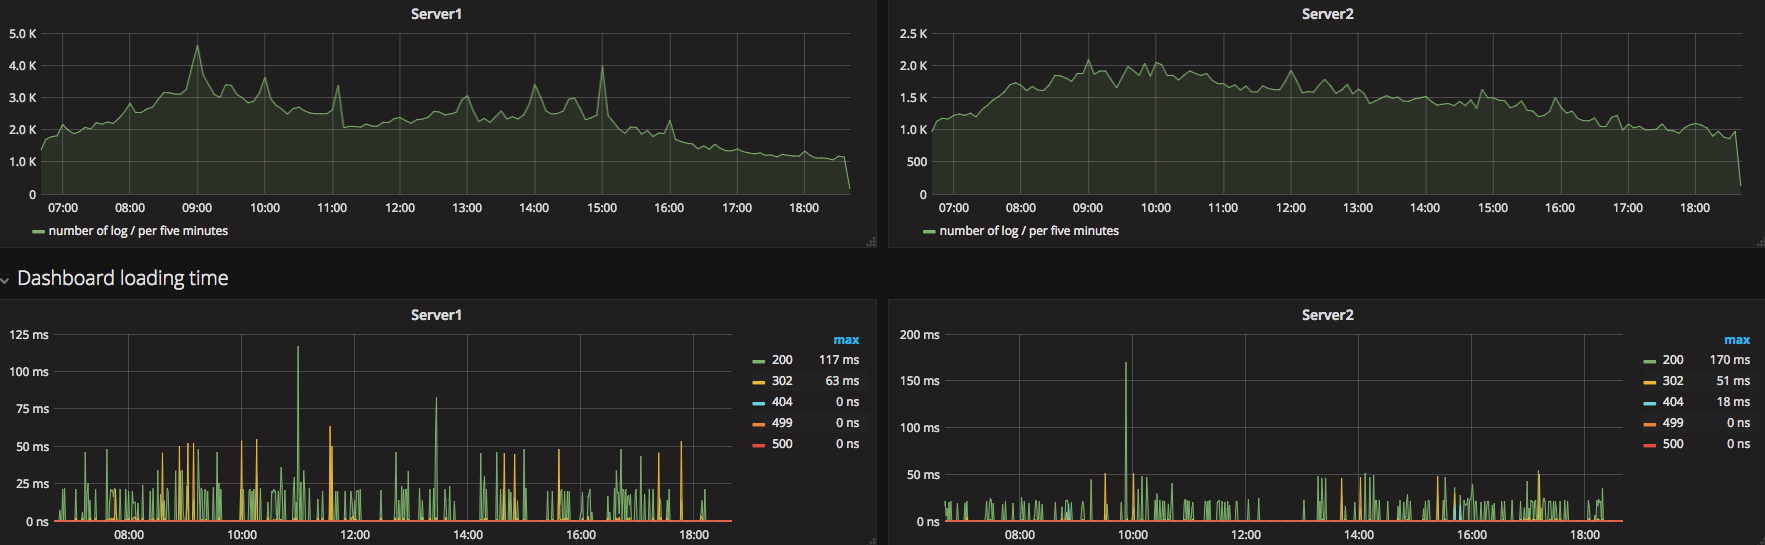Click the resize handle of the top Server2 panel
Viewport: 1765px width, 545px height.
[x=1760, y=242]
